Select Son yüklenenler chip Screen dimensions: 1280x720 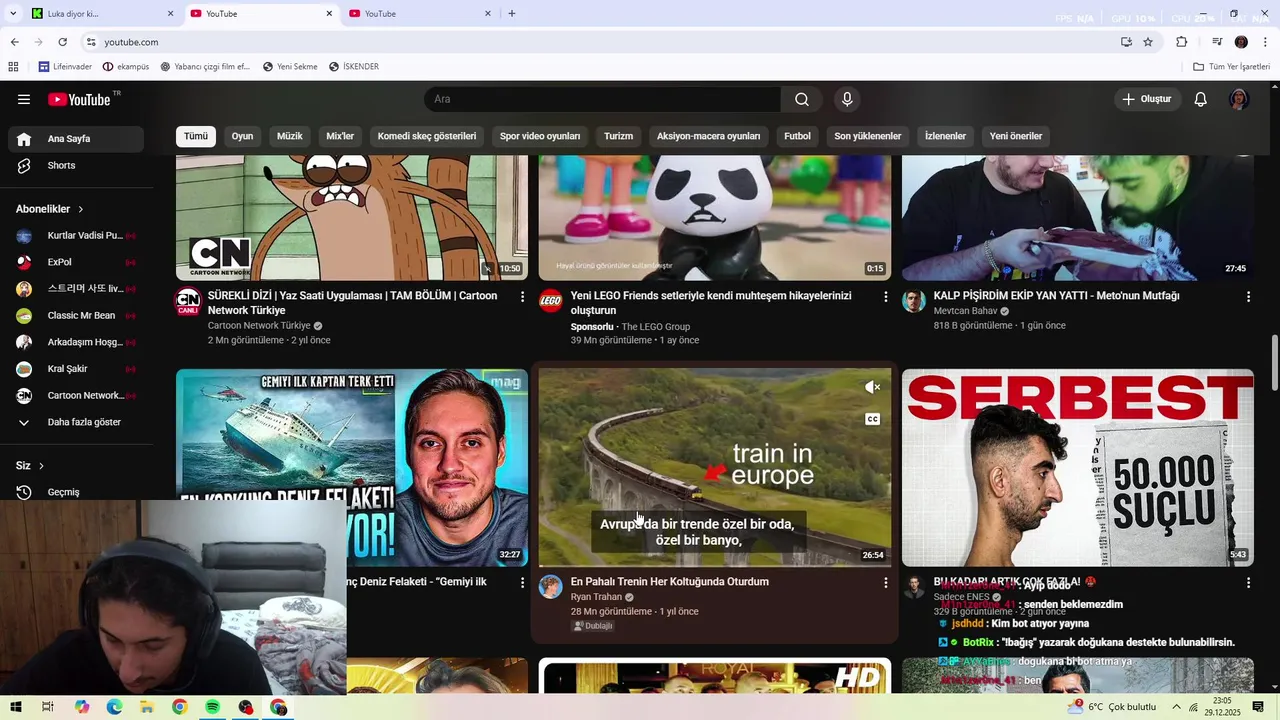tap(868, 136)
